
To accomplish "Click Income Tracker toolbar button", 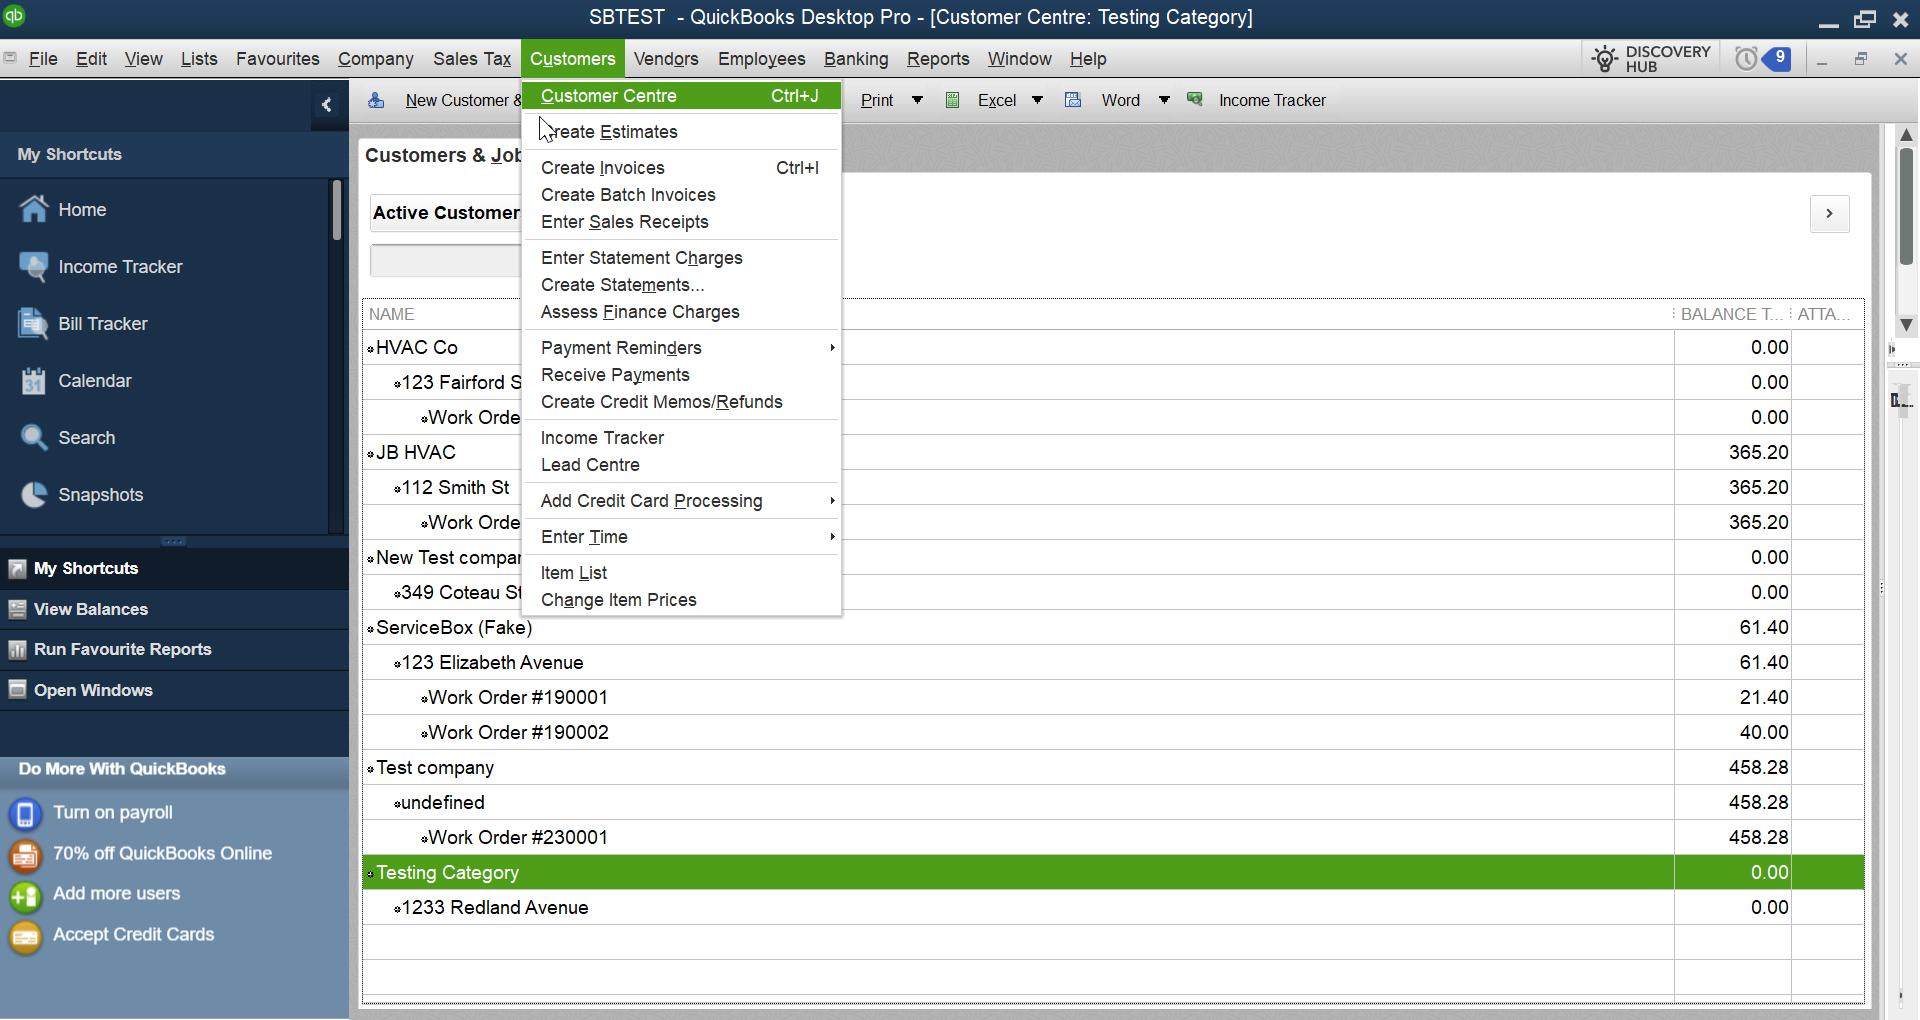I will pos(1272,100).
